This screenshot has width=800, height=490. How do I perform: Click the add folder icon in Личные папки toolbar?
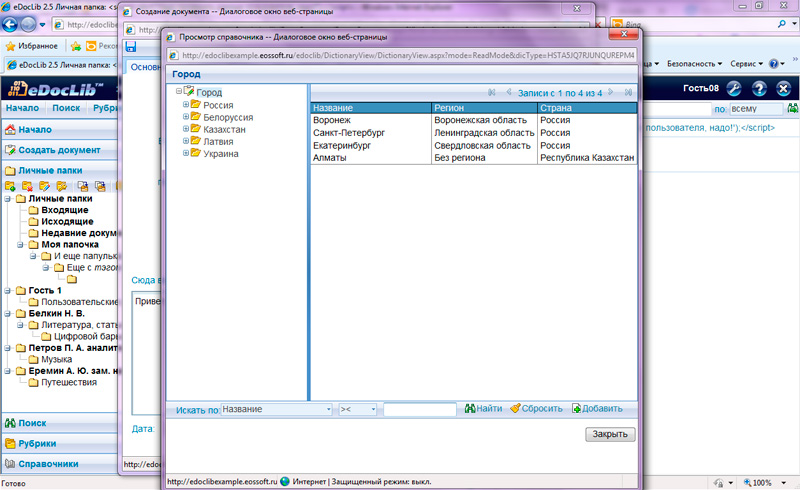click(10, 186)
